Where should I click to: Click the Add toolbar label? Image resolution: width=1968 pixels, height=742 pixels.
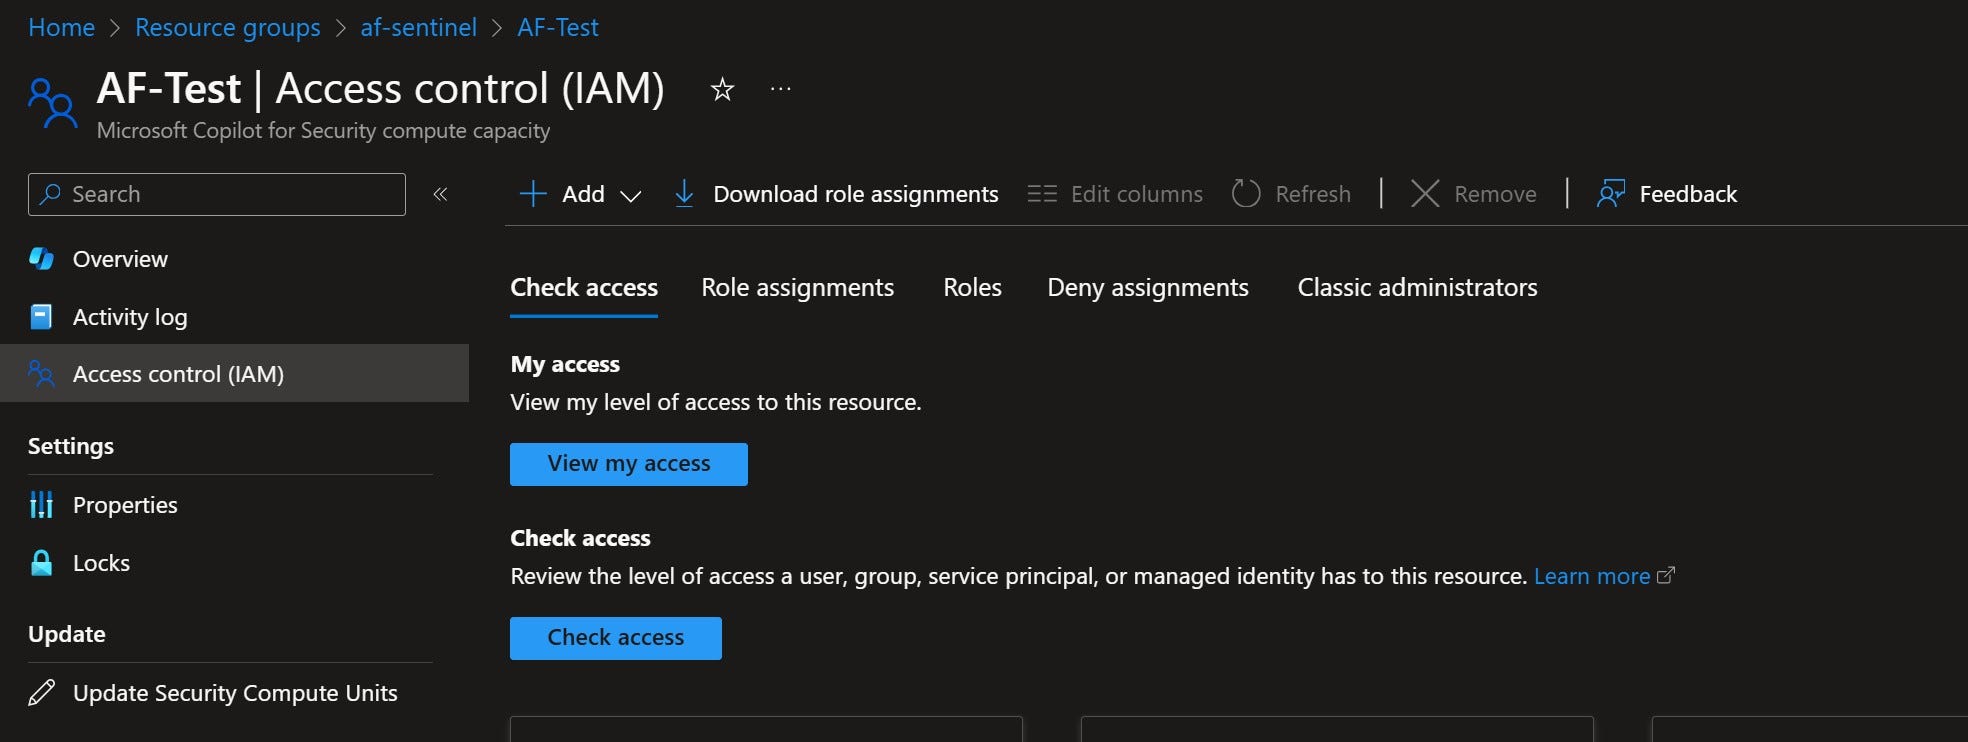click(x=583, y=194)
